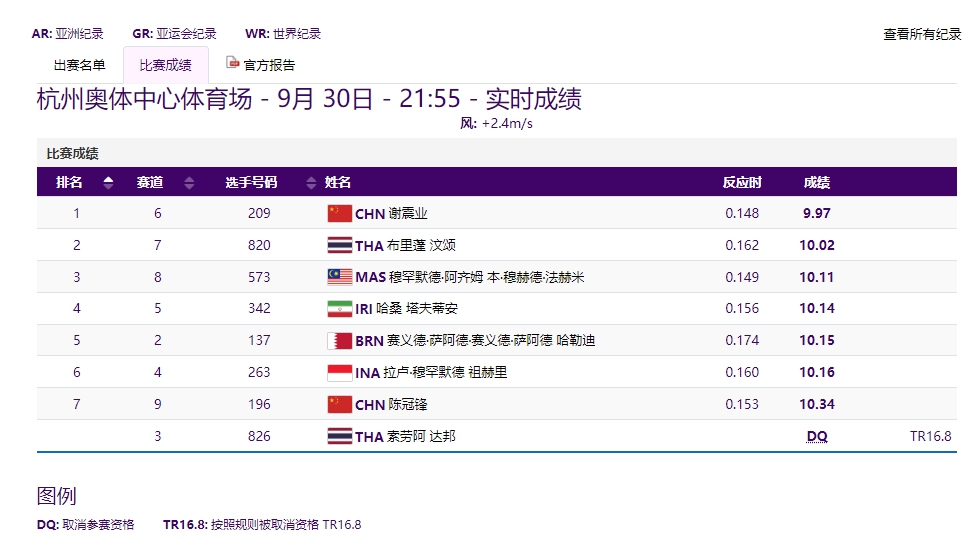Select the 比赛成绩 tab
The image size is (967, 559).
pos(165,65)
